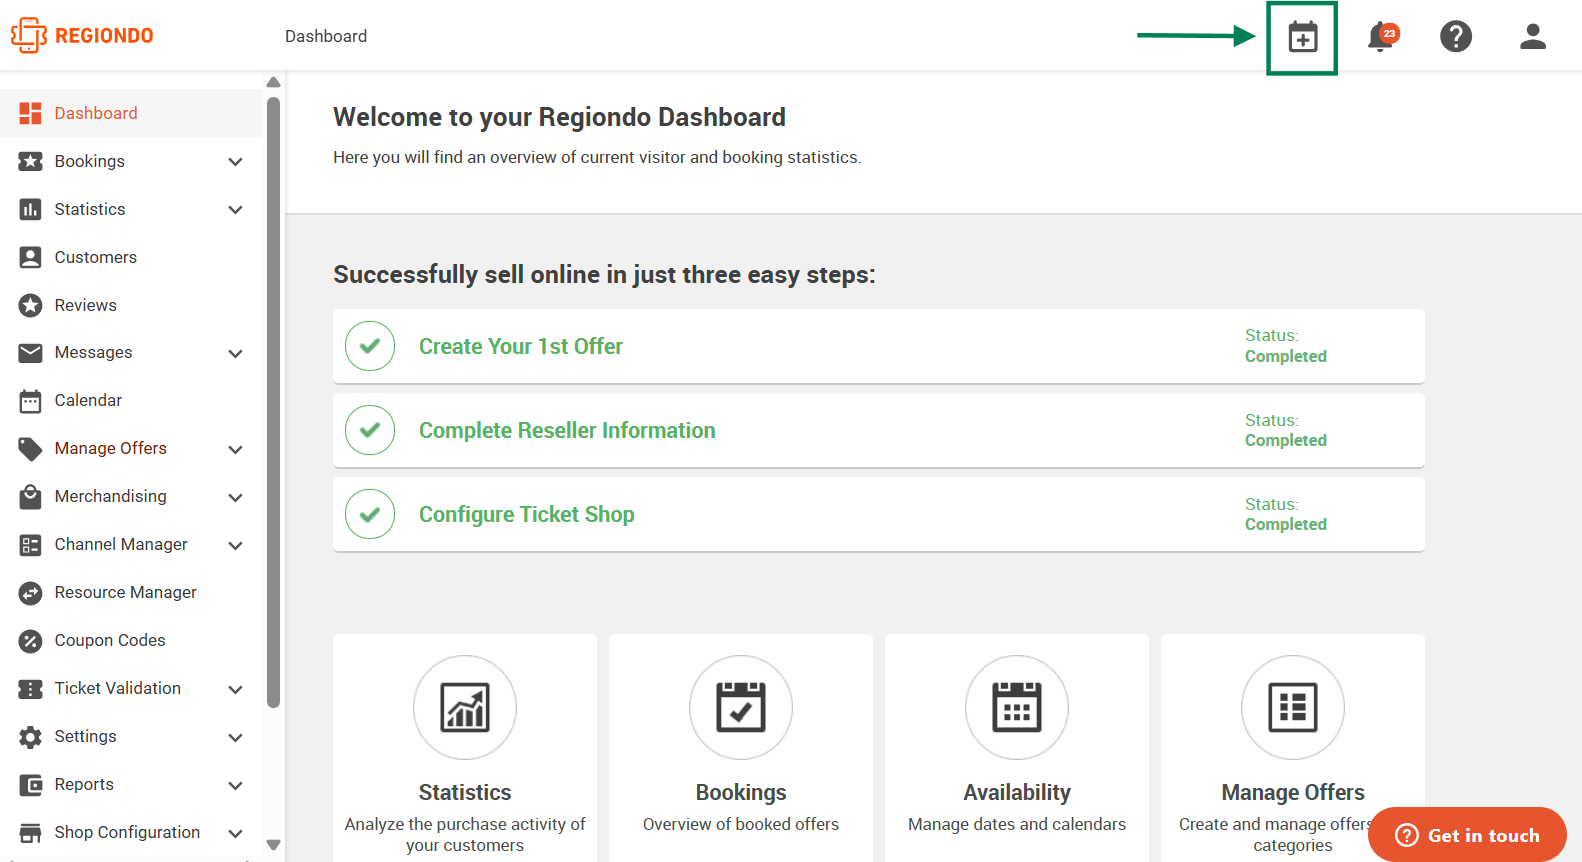The image size is (1582, 862).
Task: Open the help question mark icon
Action: (1456, 36)
